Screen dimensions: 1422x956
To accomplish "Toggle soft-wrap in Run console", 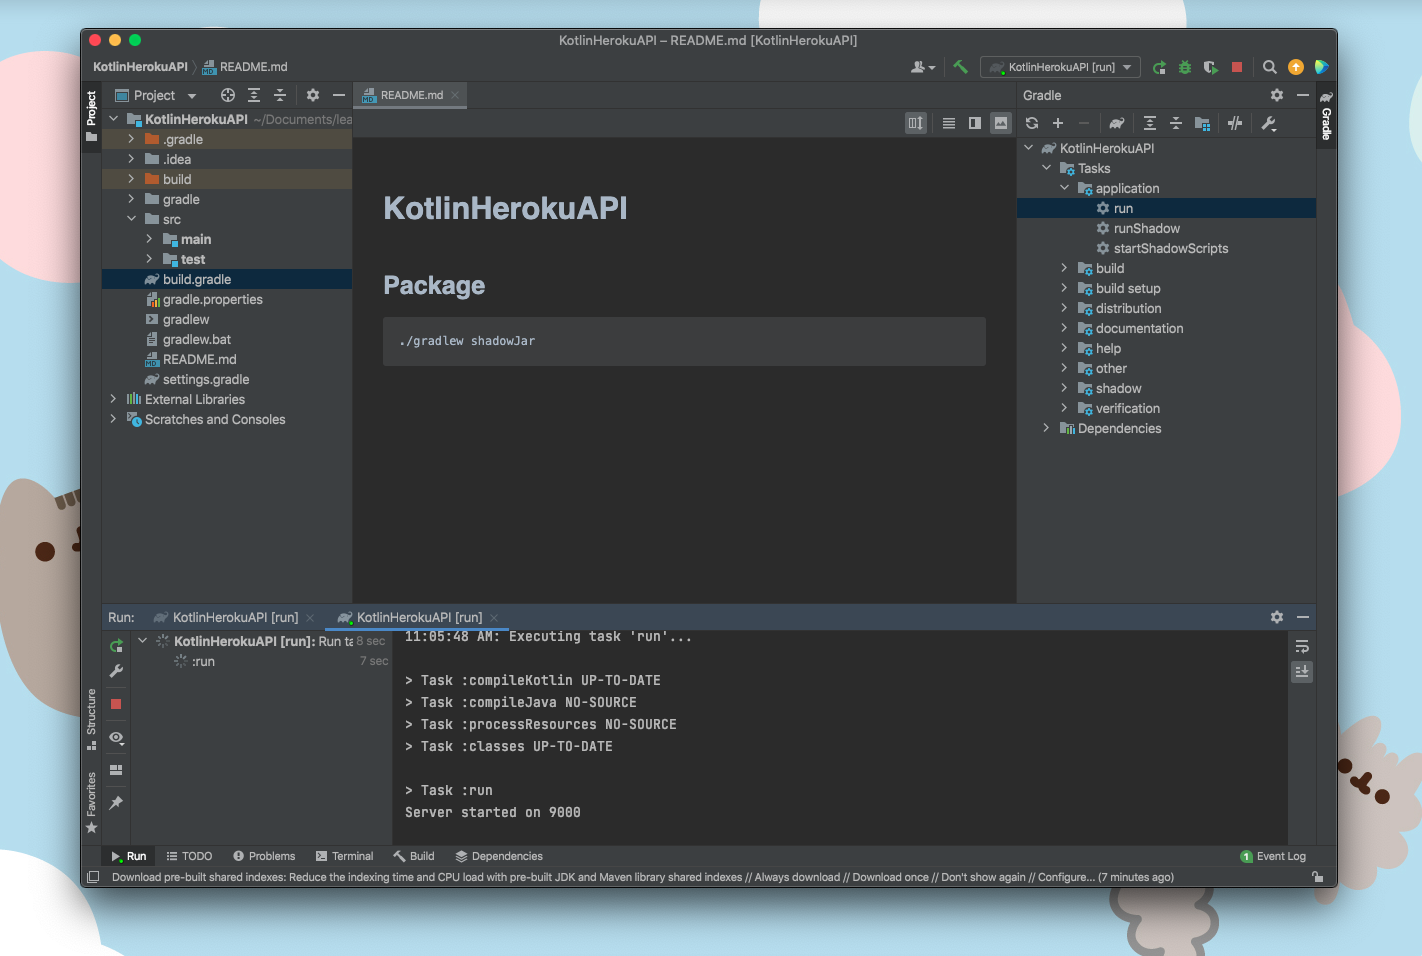I will click(x=1302, y=647).
